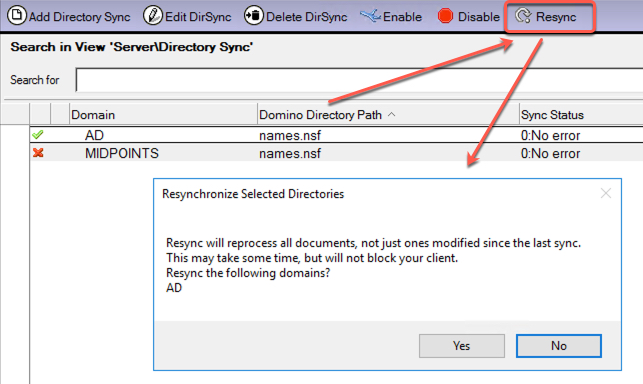This screenshot has width=643, height=384.
Task: Sort by Domain column header
Action: [163, 114]
